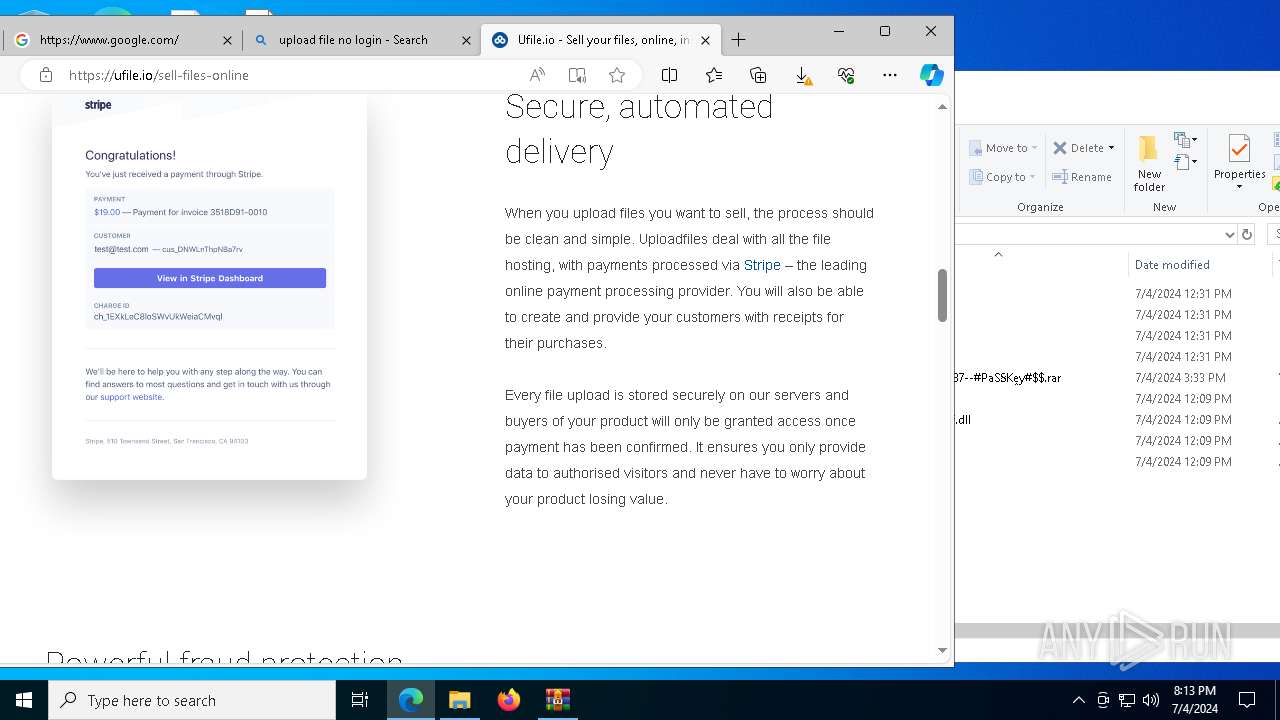Refresh the File Explorer location

[1246, 234]
